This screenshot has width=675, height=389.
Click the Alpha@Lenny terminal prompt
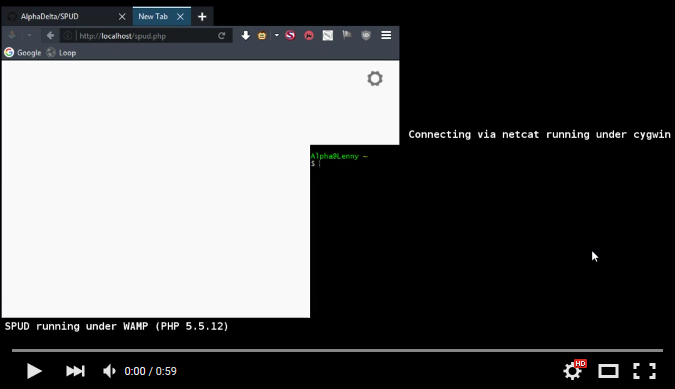[x=339, y=156]
